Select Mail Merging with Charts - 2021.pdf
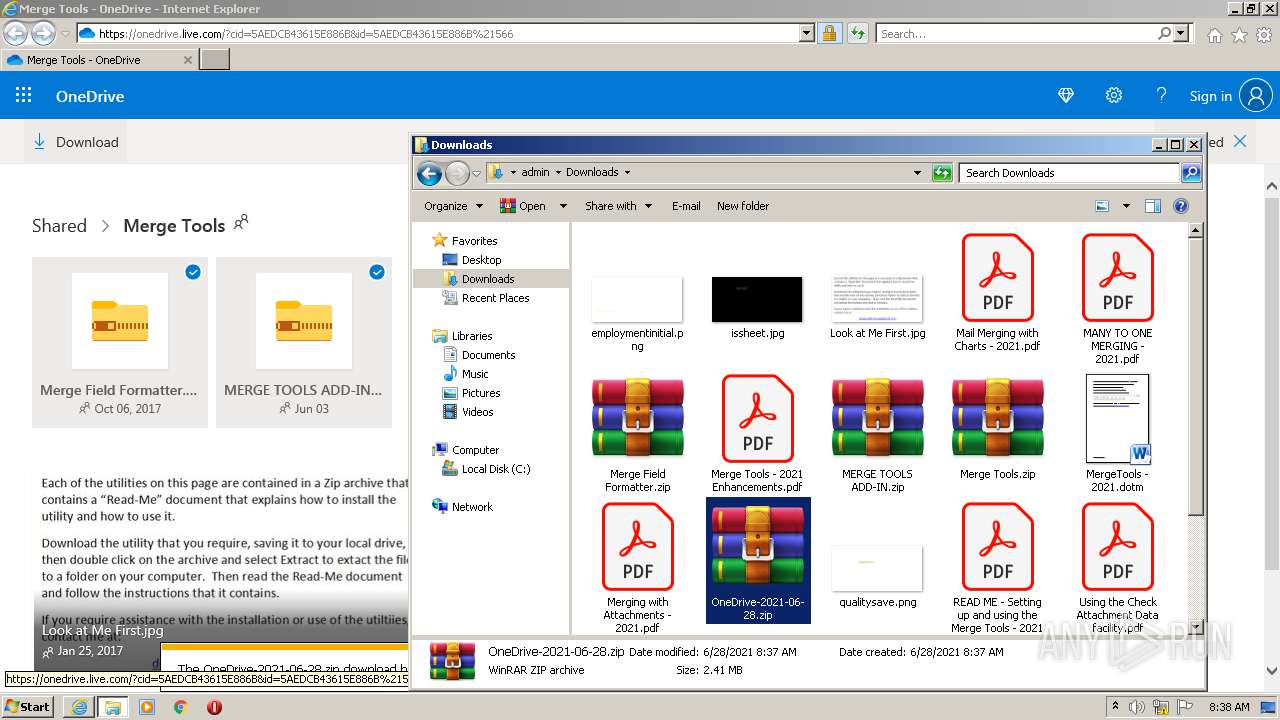 [x=997, y=293]
